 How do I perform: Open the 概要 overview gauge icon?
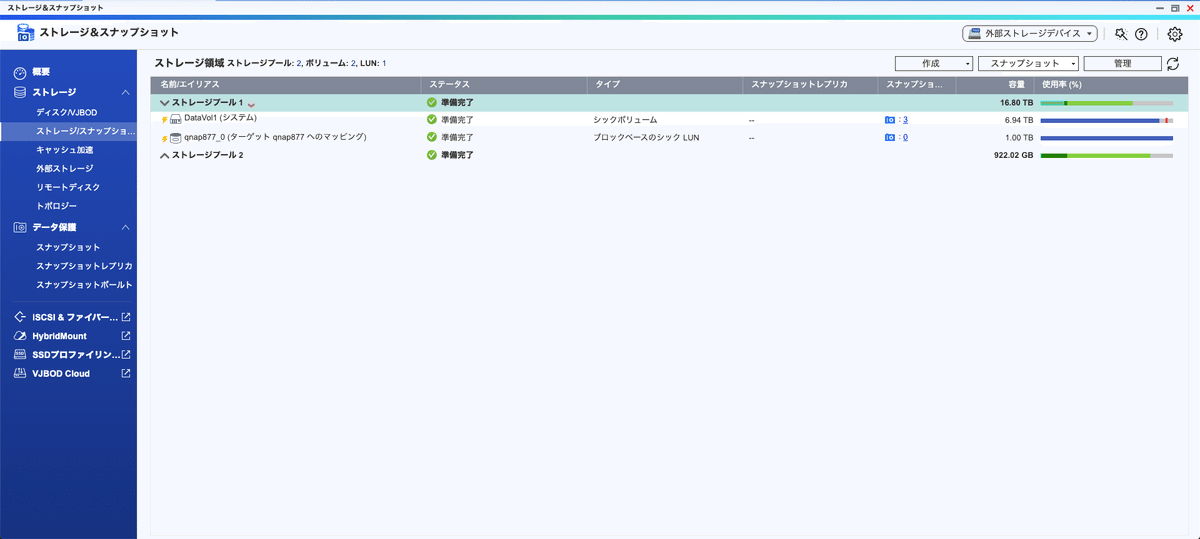pos(20,72)
